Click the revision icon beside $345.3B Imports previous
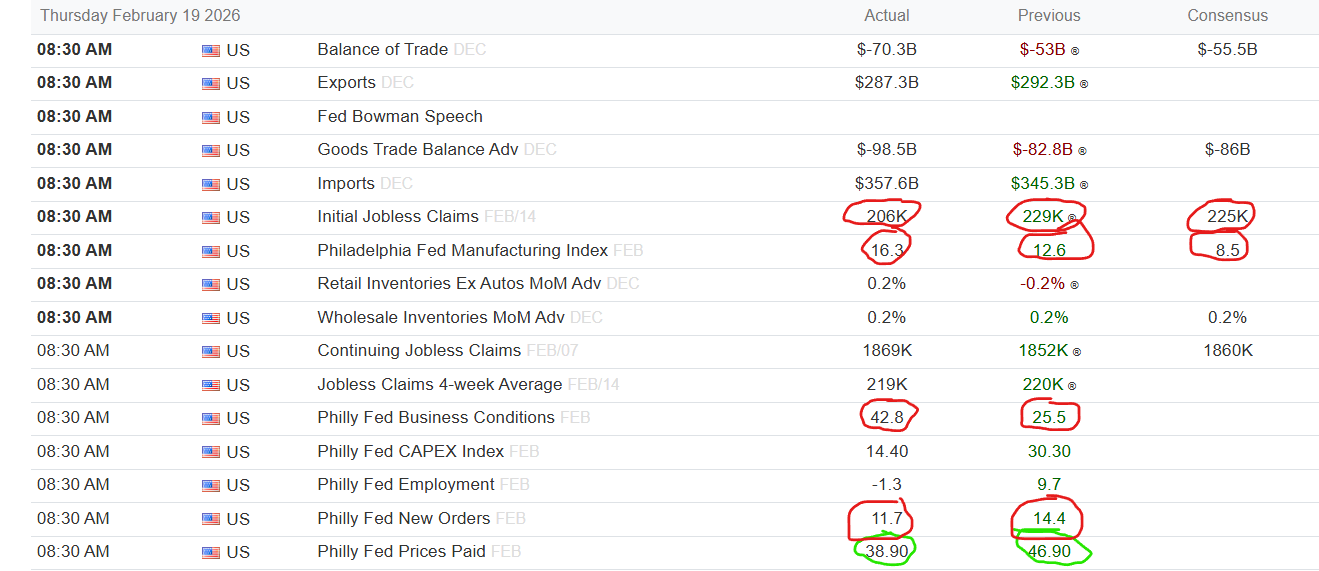 [1083, 185]
